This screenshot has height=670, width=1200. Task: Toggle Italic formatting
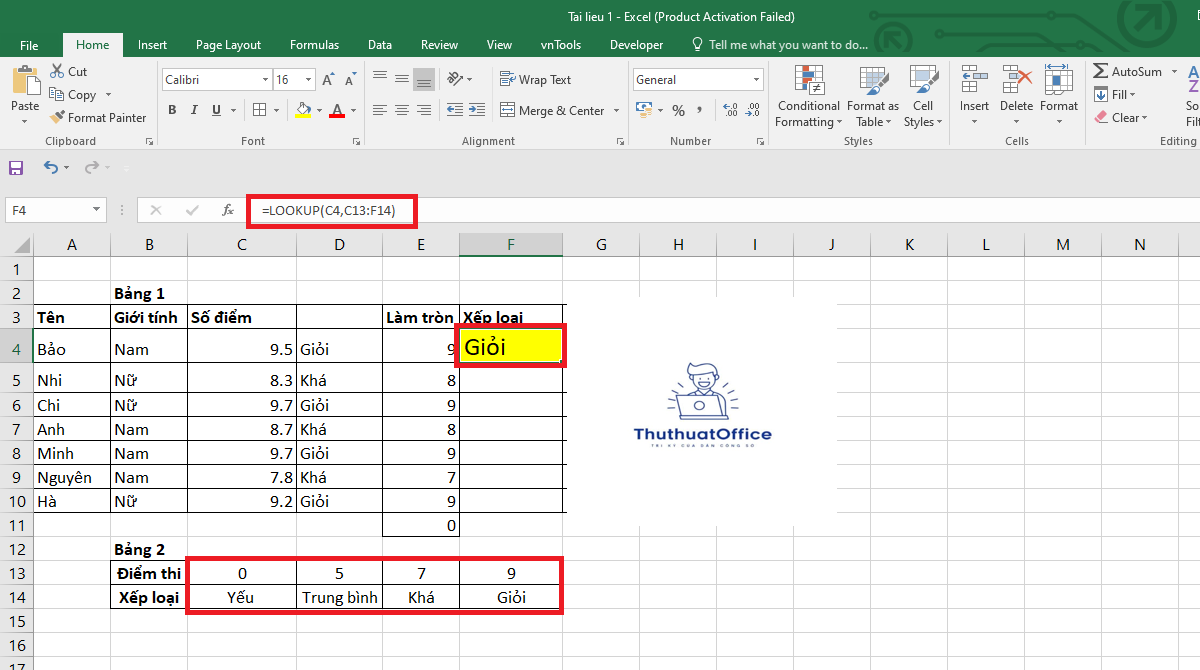(x=193, y=110)
